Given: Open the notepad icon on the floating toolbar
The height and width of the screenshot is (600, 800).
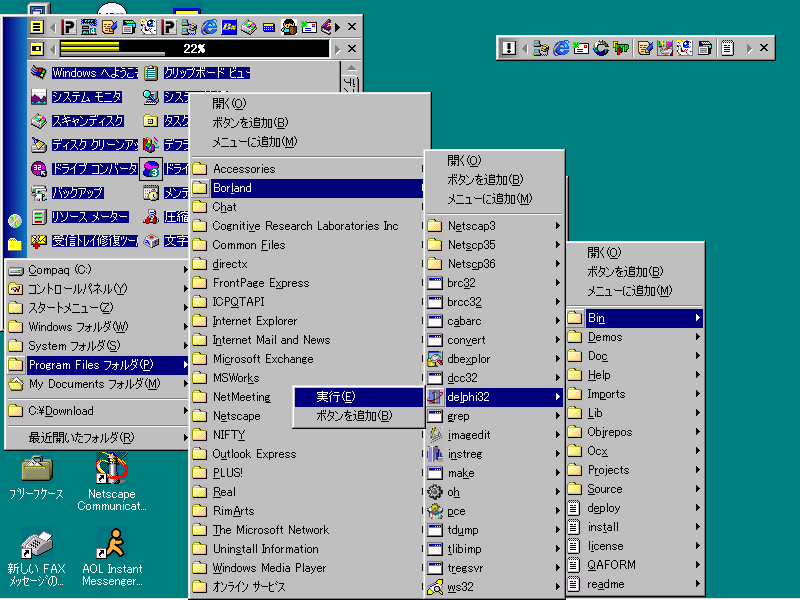Looking at the screenshot, I should [728, 48].
